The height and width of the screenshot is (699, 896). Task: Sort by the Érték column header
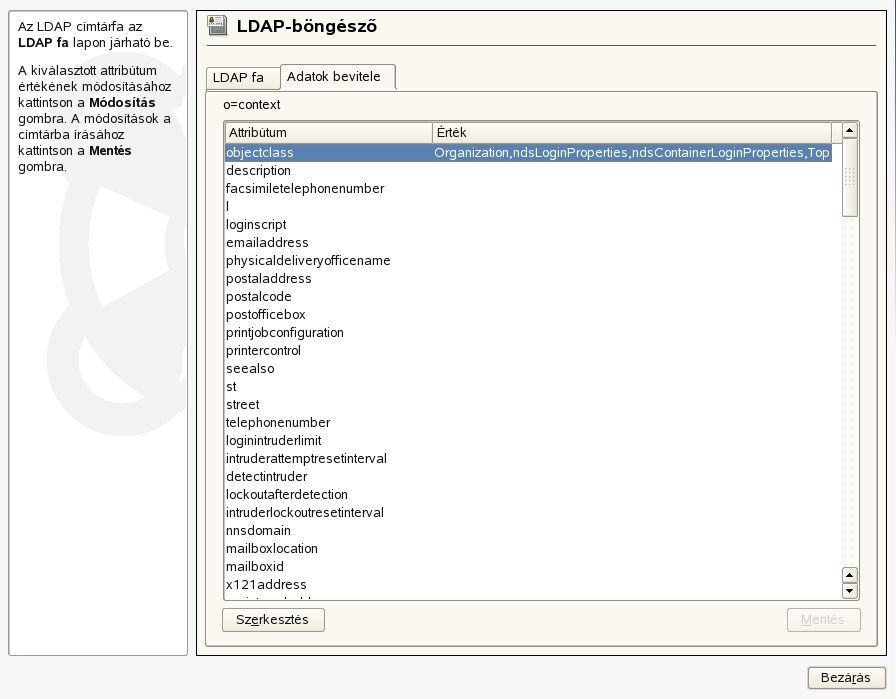click(x=632, y=133)
